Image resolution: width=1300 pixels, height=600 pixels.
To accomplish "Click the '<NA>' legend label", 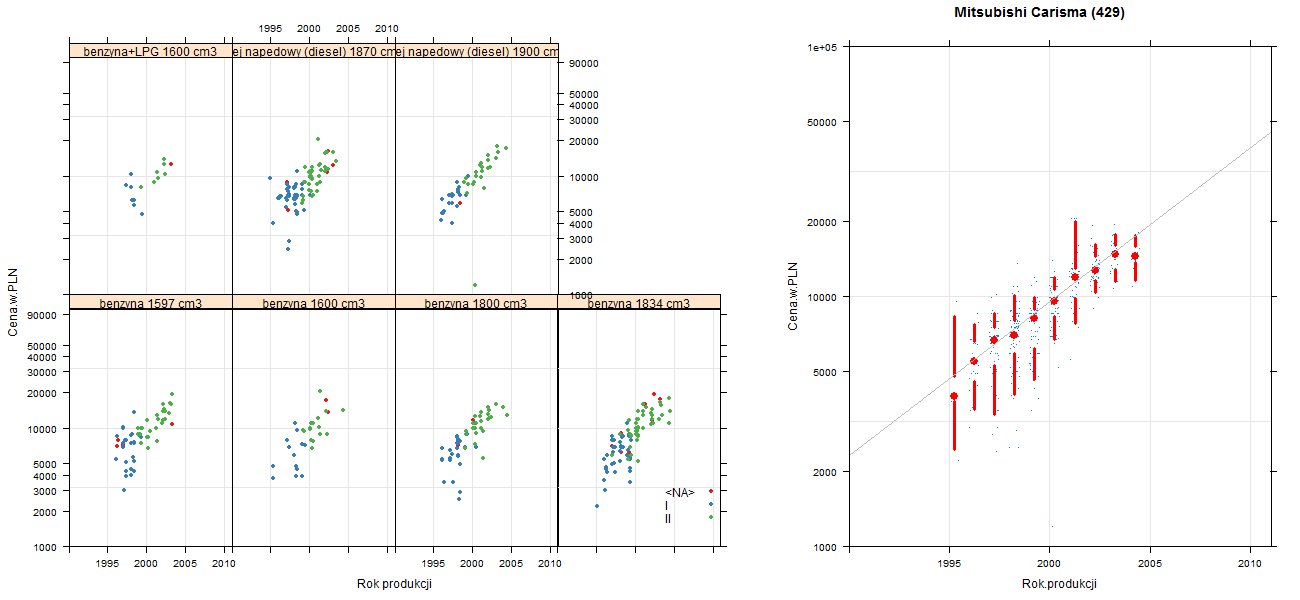I will coord(680,492).
